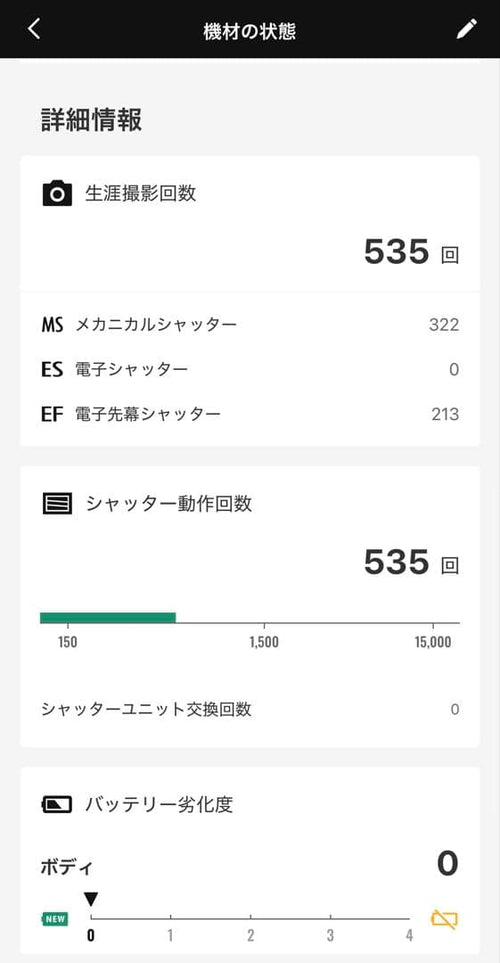Tap level 4 on battery degradation scale
500x963 pixels.
point(410,936)
